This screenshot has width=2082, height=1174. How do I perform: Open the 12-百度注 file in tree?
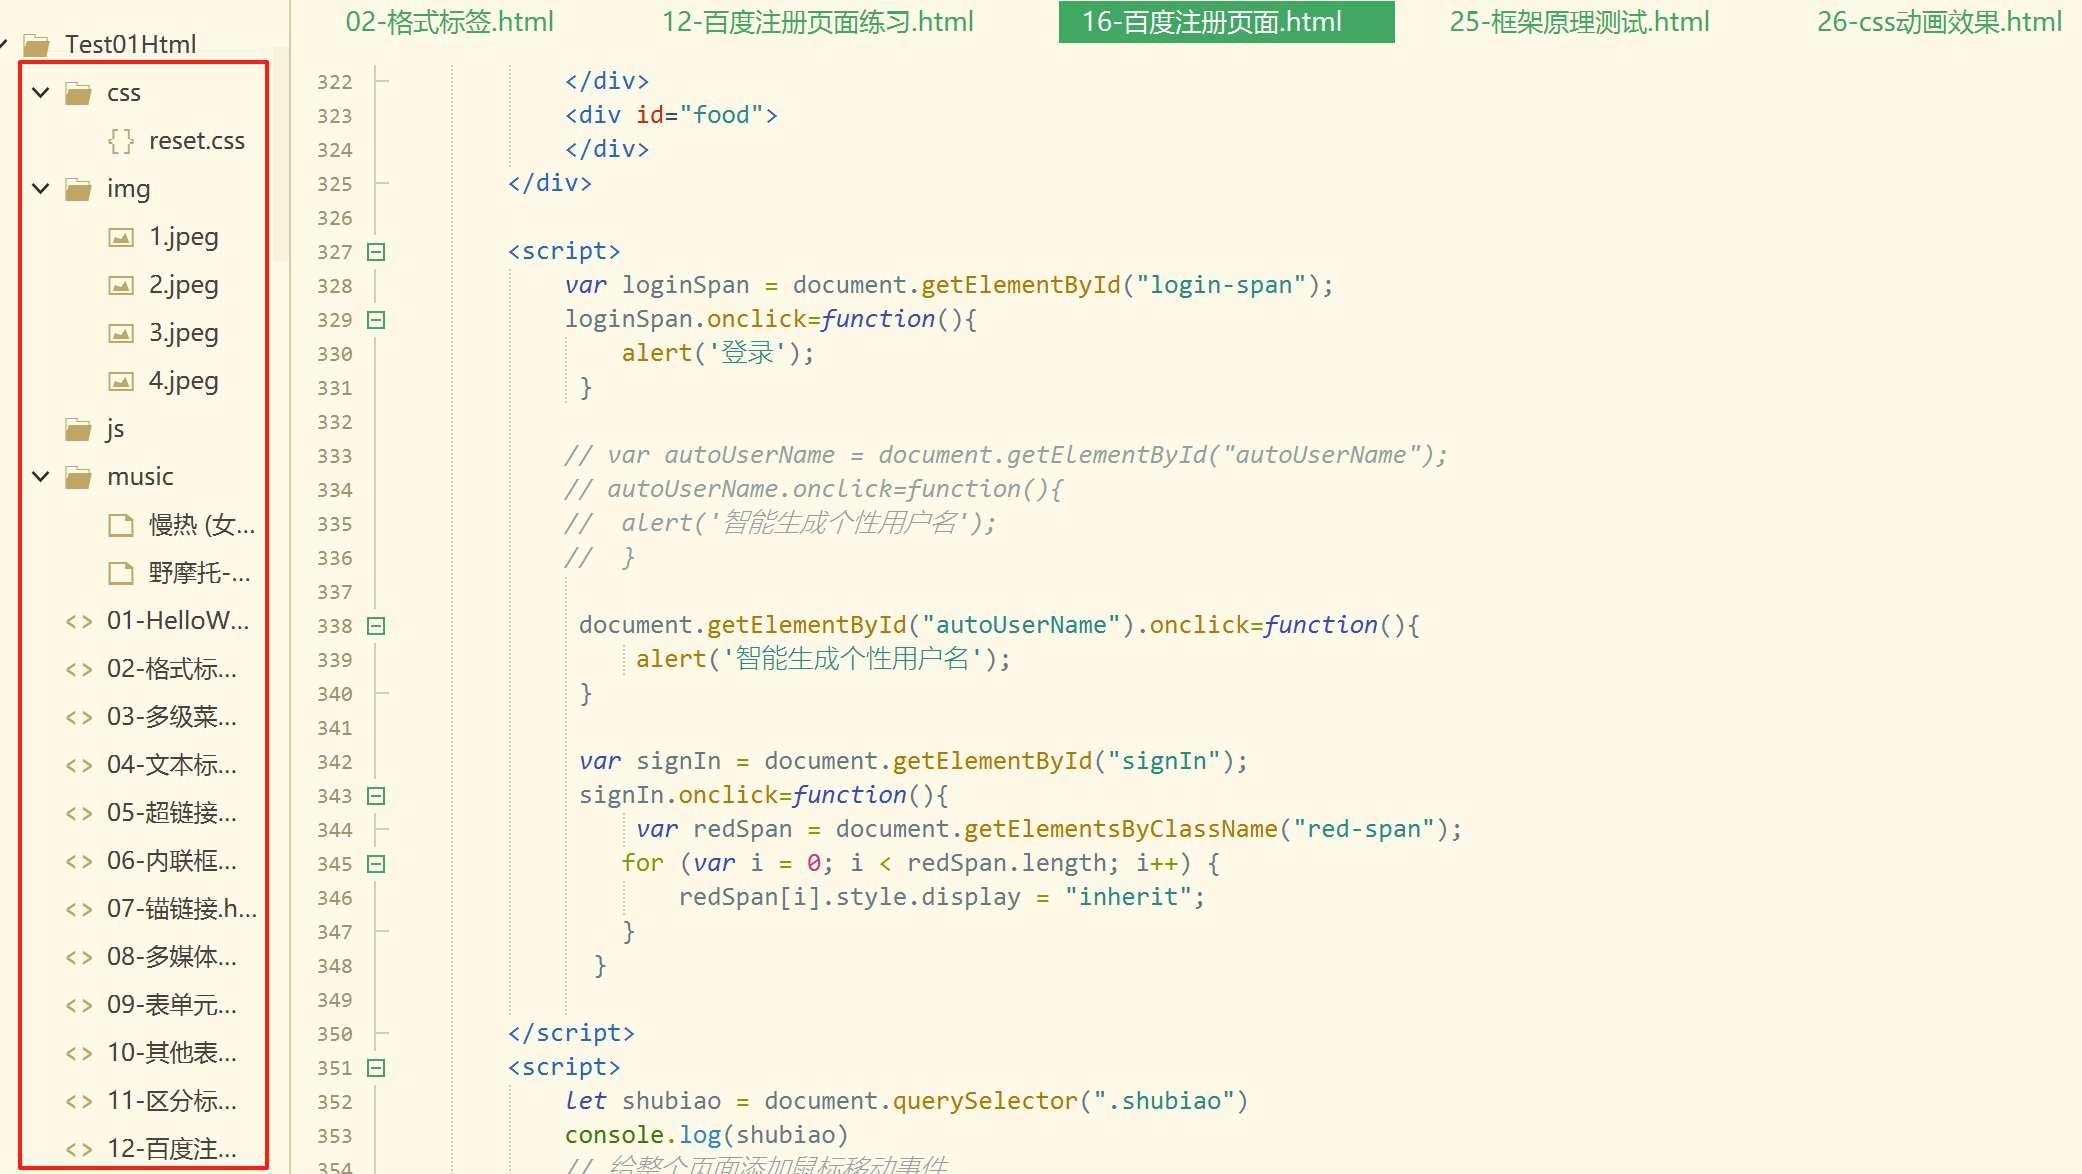(x=171, y=1149)
